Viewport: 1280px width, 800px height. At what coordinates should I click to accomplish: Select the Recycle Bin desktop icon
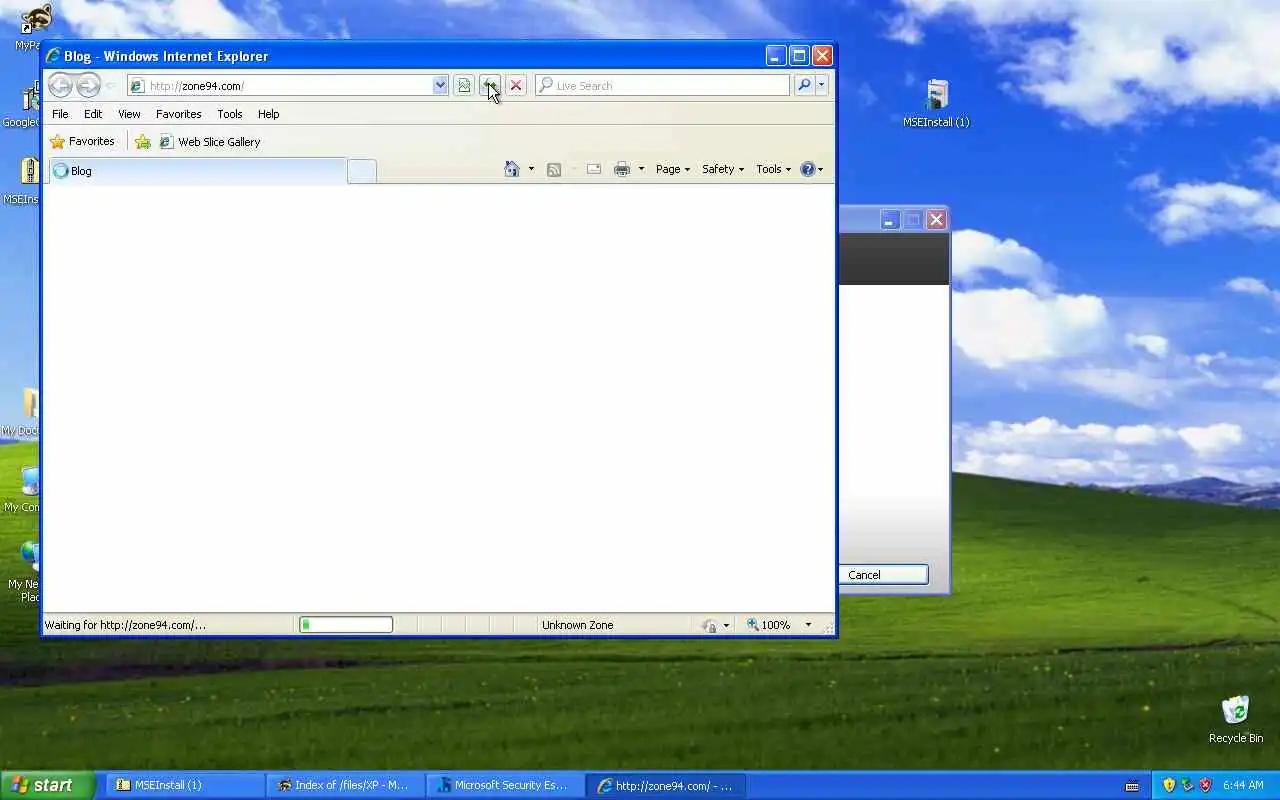[1236, 719]
